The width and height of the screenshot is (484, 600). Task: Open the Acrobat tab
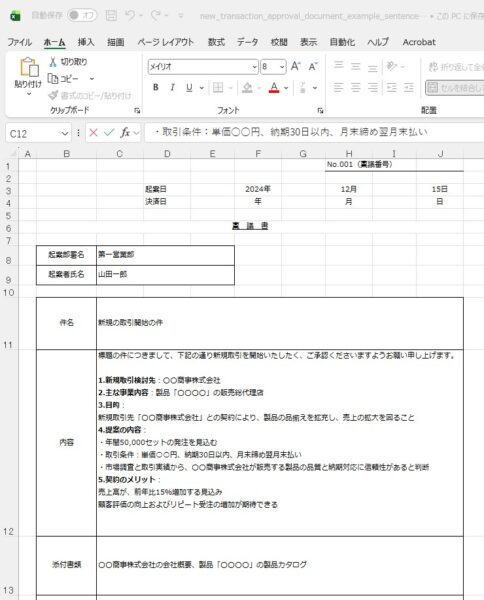click(419, 42)
